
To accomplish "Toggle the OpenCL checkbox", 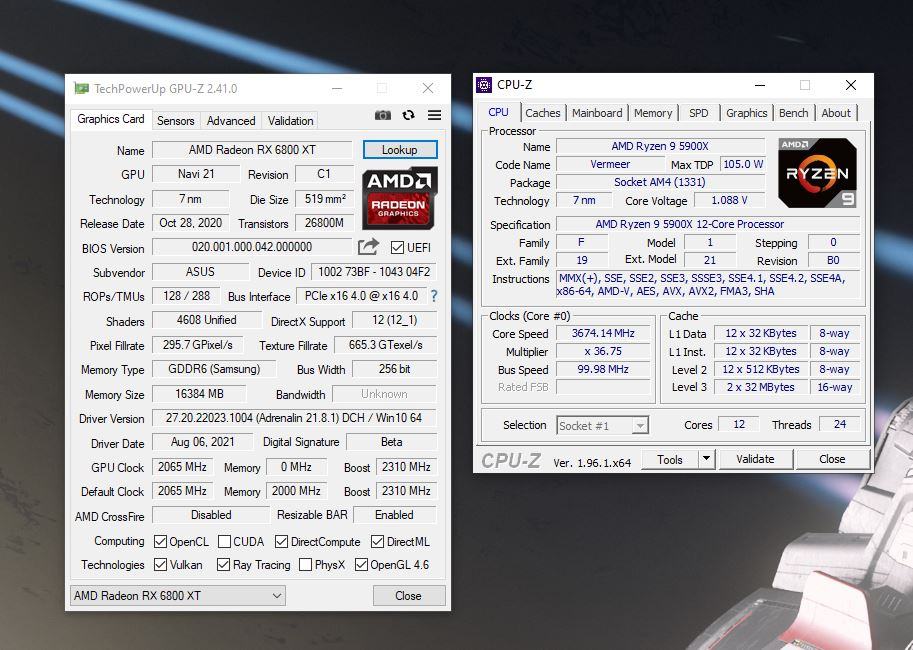I will click(160, 542).
